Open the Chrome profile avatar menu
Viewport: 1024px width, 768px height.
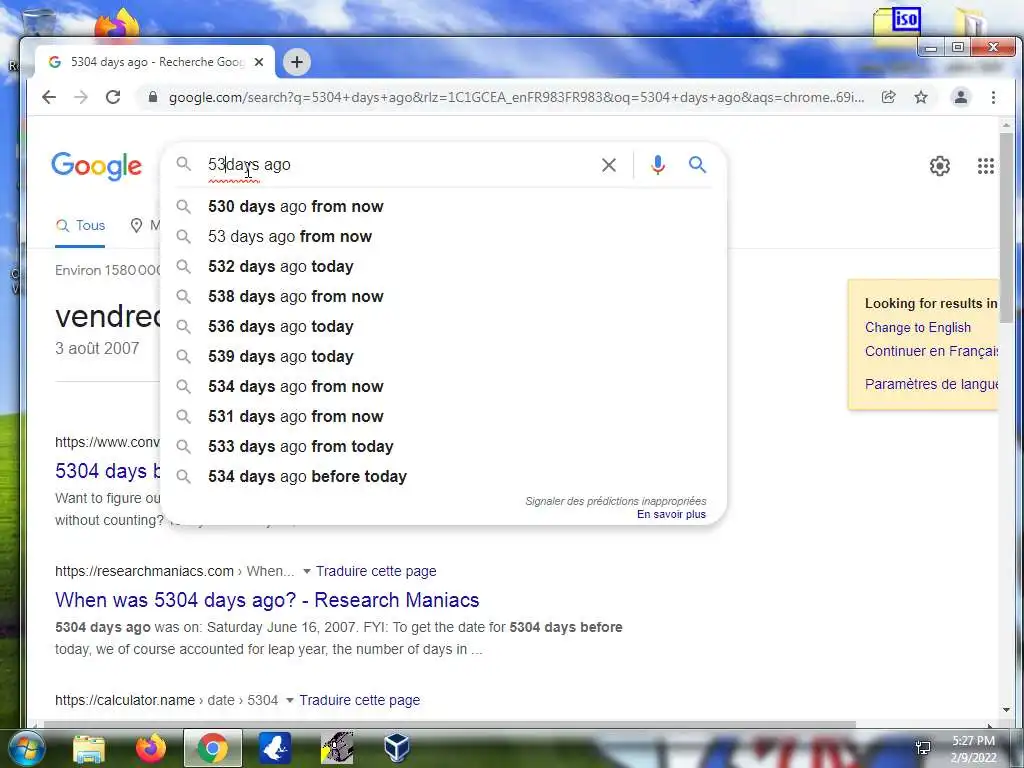pos(961,97)
